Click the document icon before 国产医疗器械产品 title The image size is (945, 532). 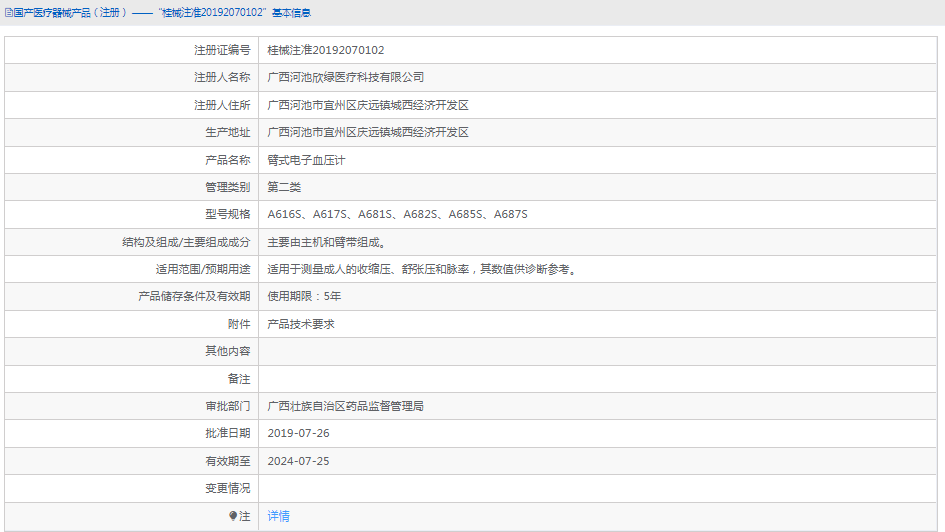click(x=8, y=13)
